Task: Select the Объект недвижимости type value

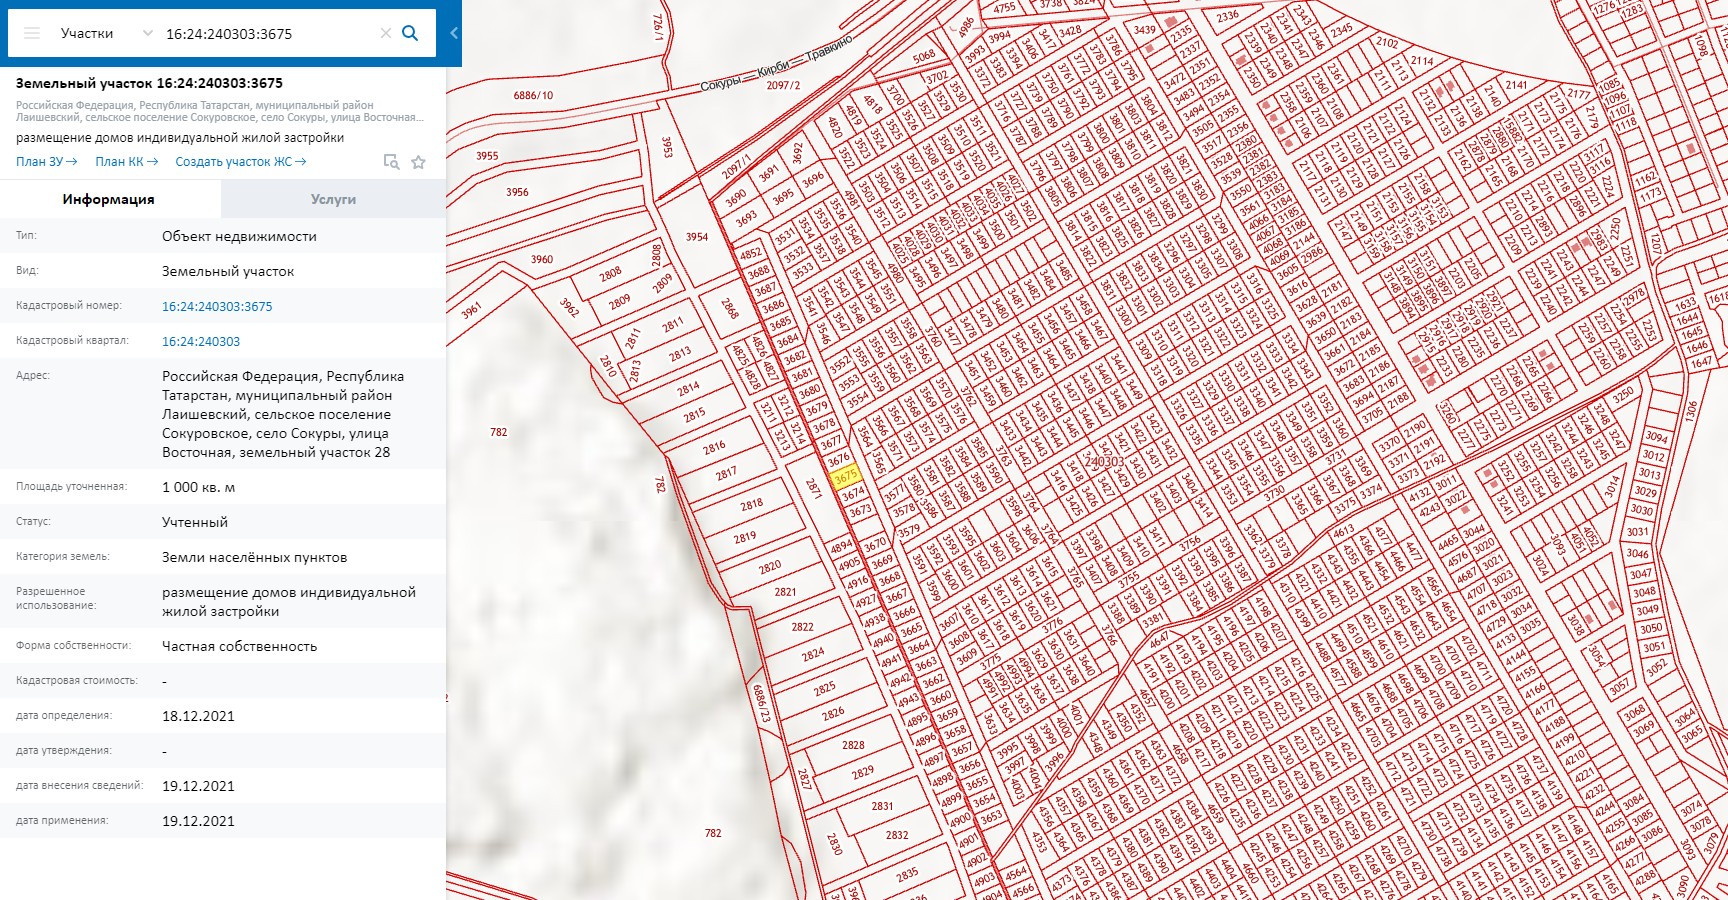Action: coord(239,236)
